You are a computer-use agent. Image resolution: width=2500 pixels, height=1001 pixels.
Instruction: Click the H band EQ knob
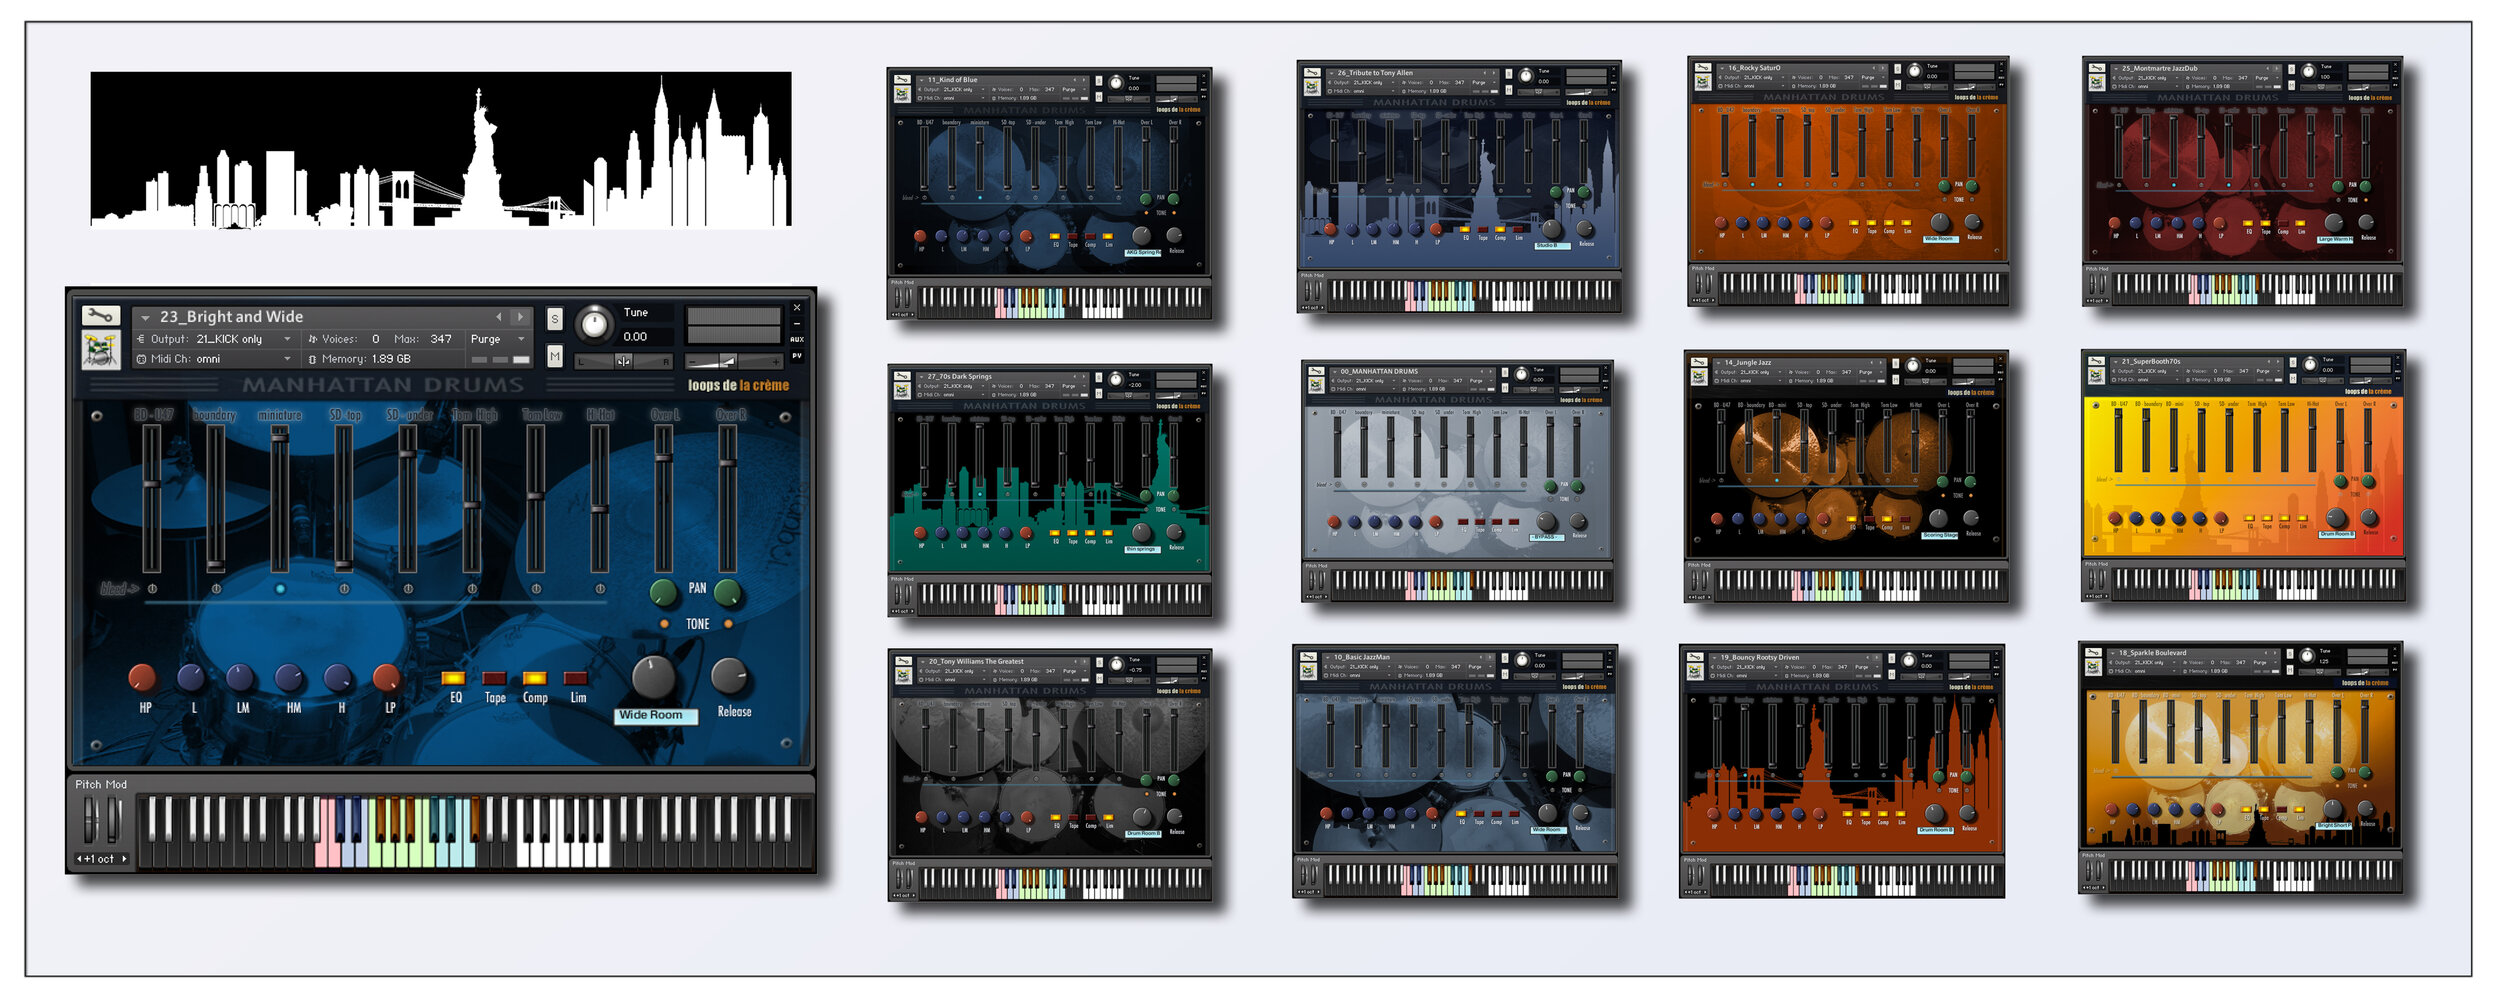pos(338,678)
